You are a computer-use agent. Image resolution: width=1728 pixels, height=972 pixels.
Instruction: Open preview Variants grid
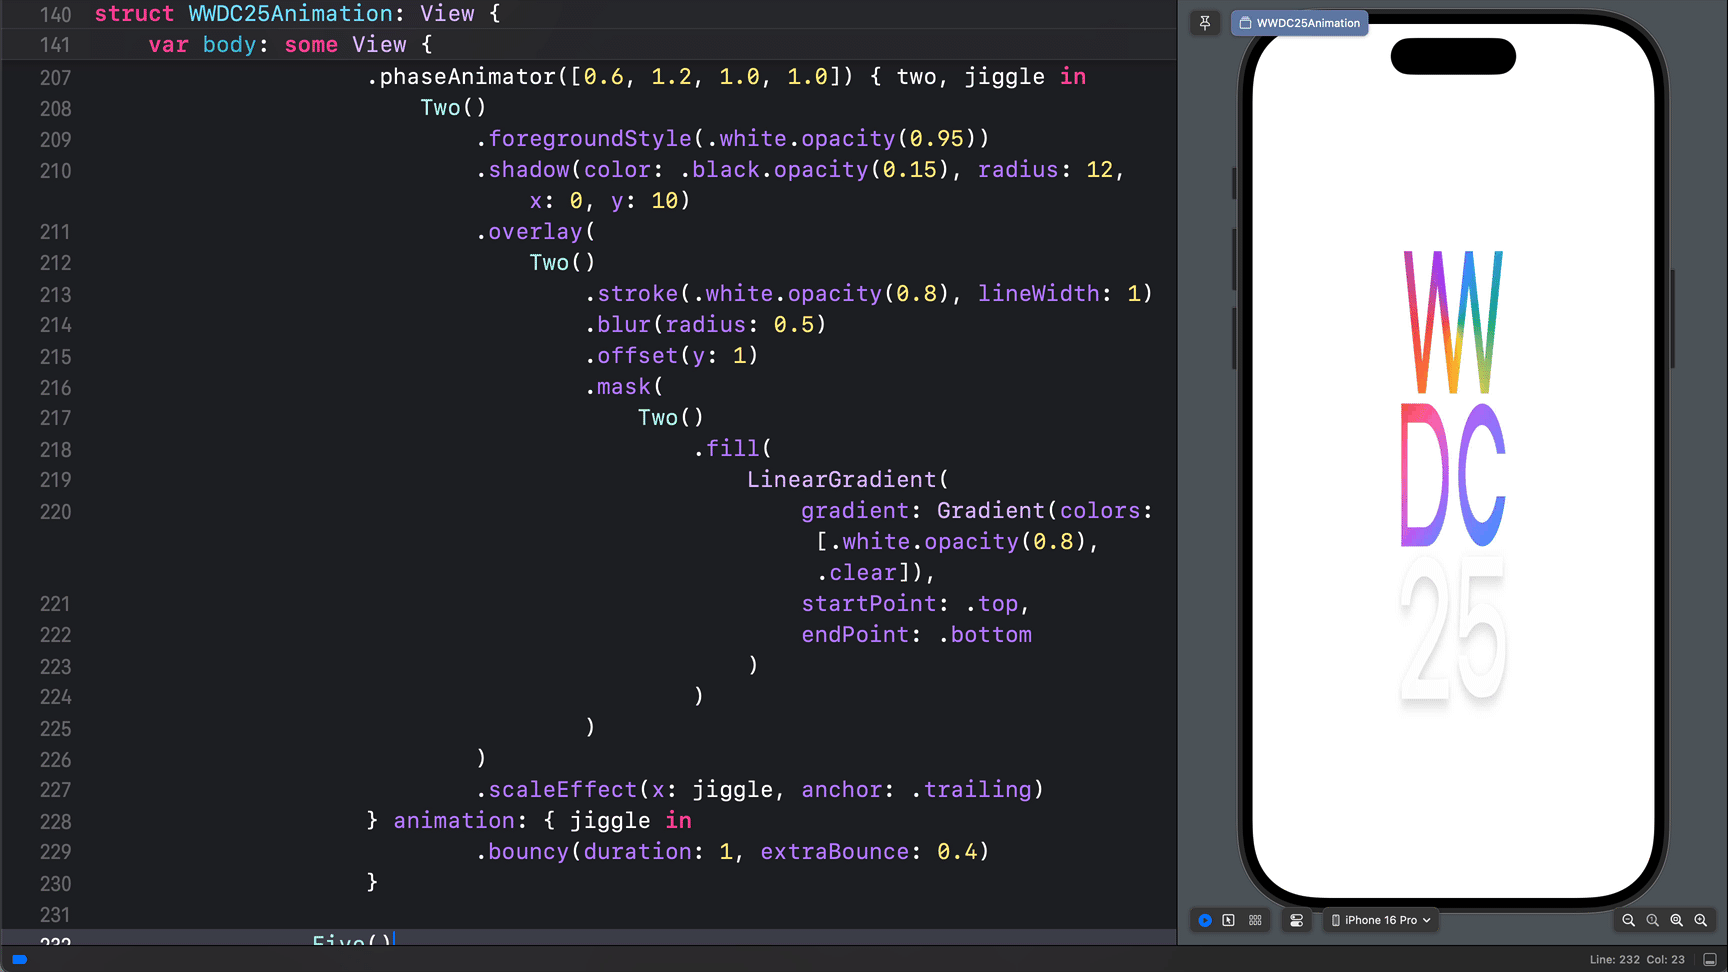1255,920
